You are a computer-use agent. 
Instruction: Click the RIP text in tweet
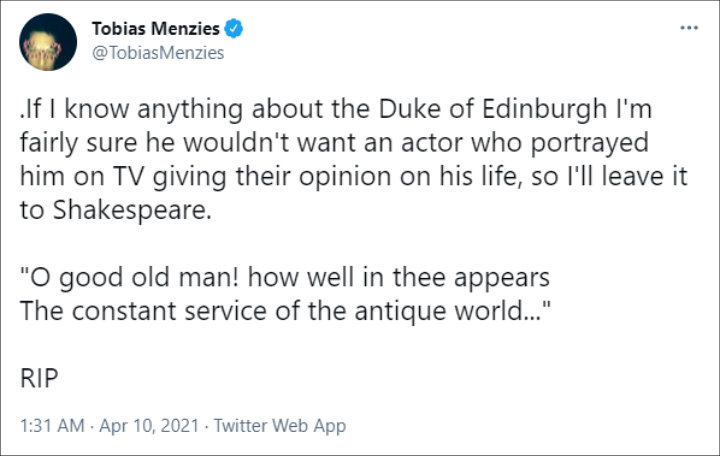[x=39, y=378]
